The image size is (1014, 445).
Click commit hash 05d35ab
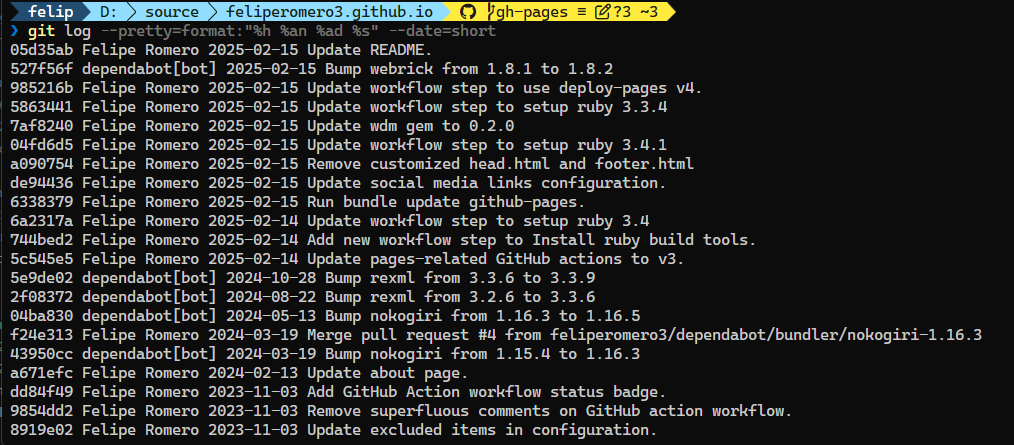click(x=41, y=50)
